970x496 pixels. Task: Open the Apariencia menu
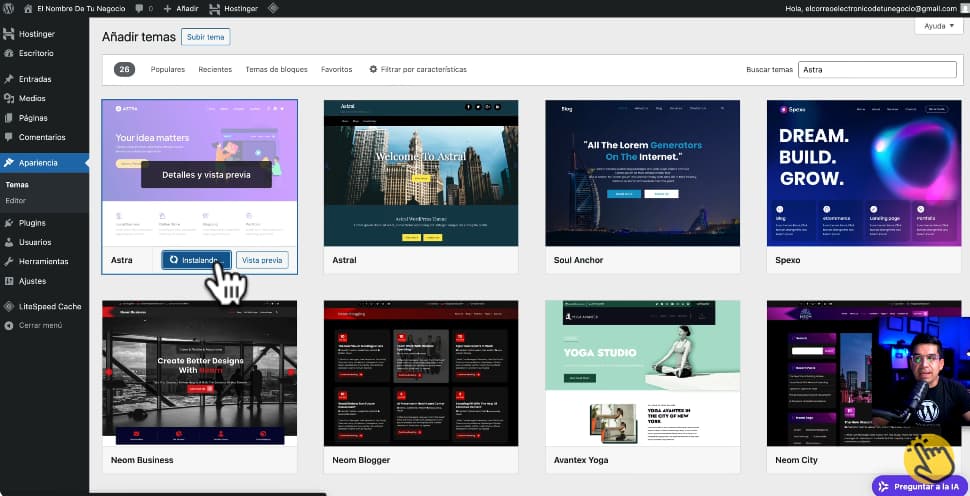pos(45,163)
